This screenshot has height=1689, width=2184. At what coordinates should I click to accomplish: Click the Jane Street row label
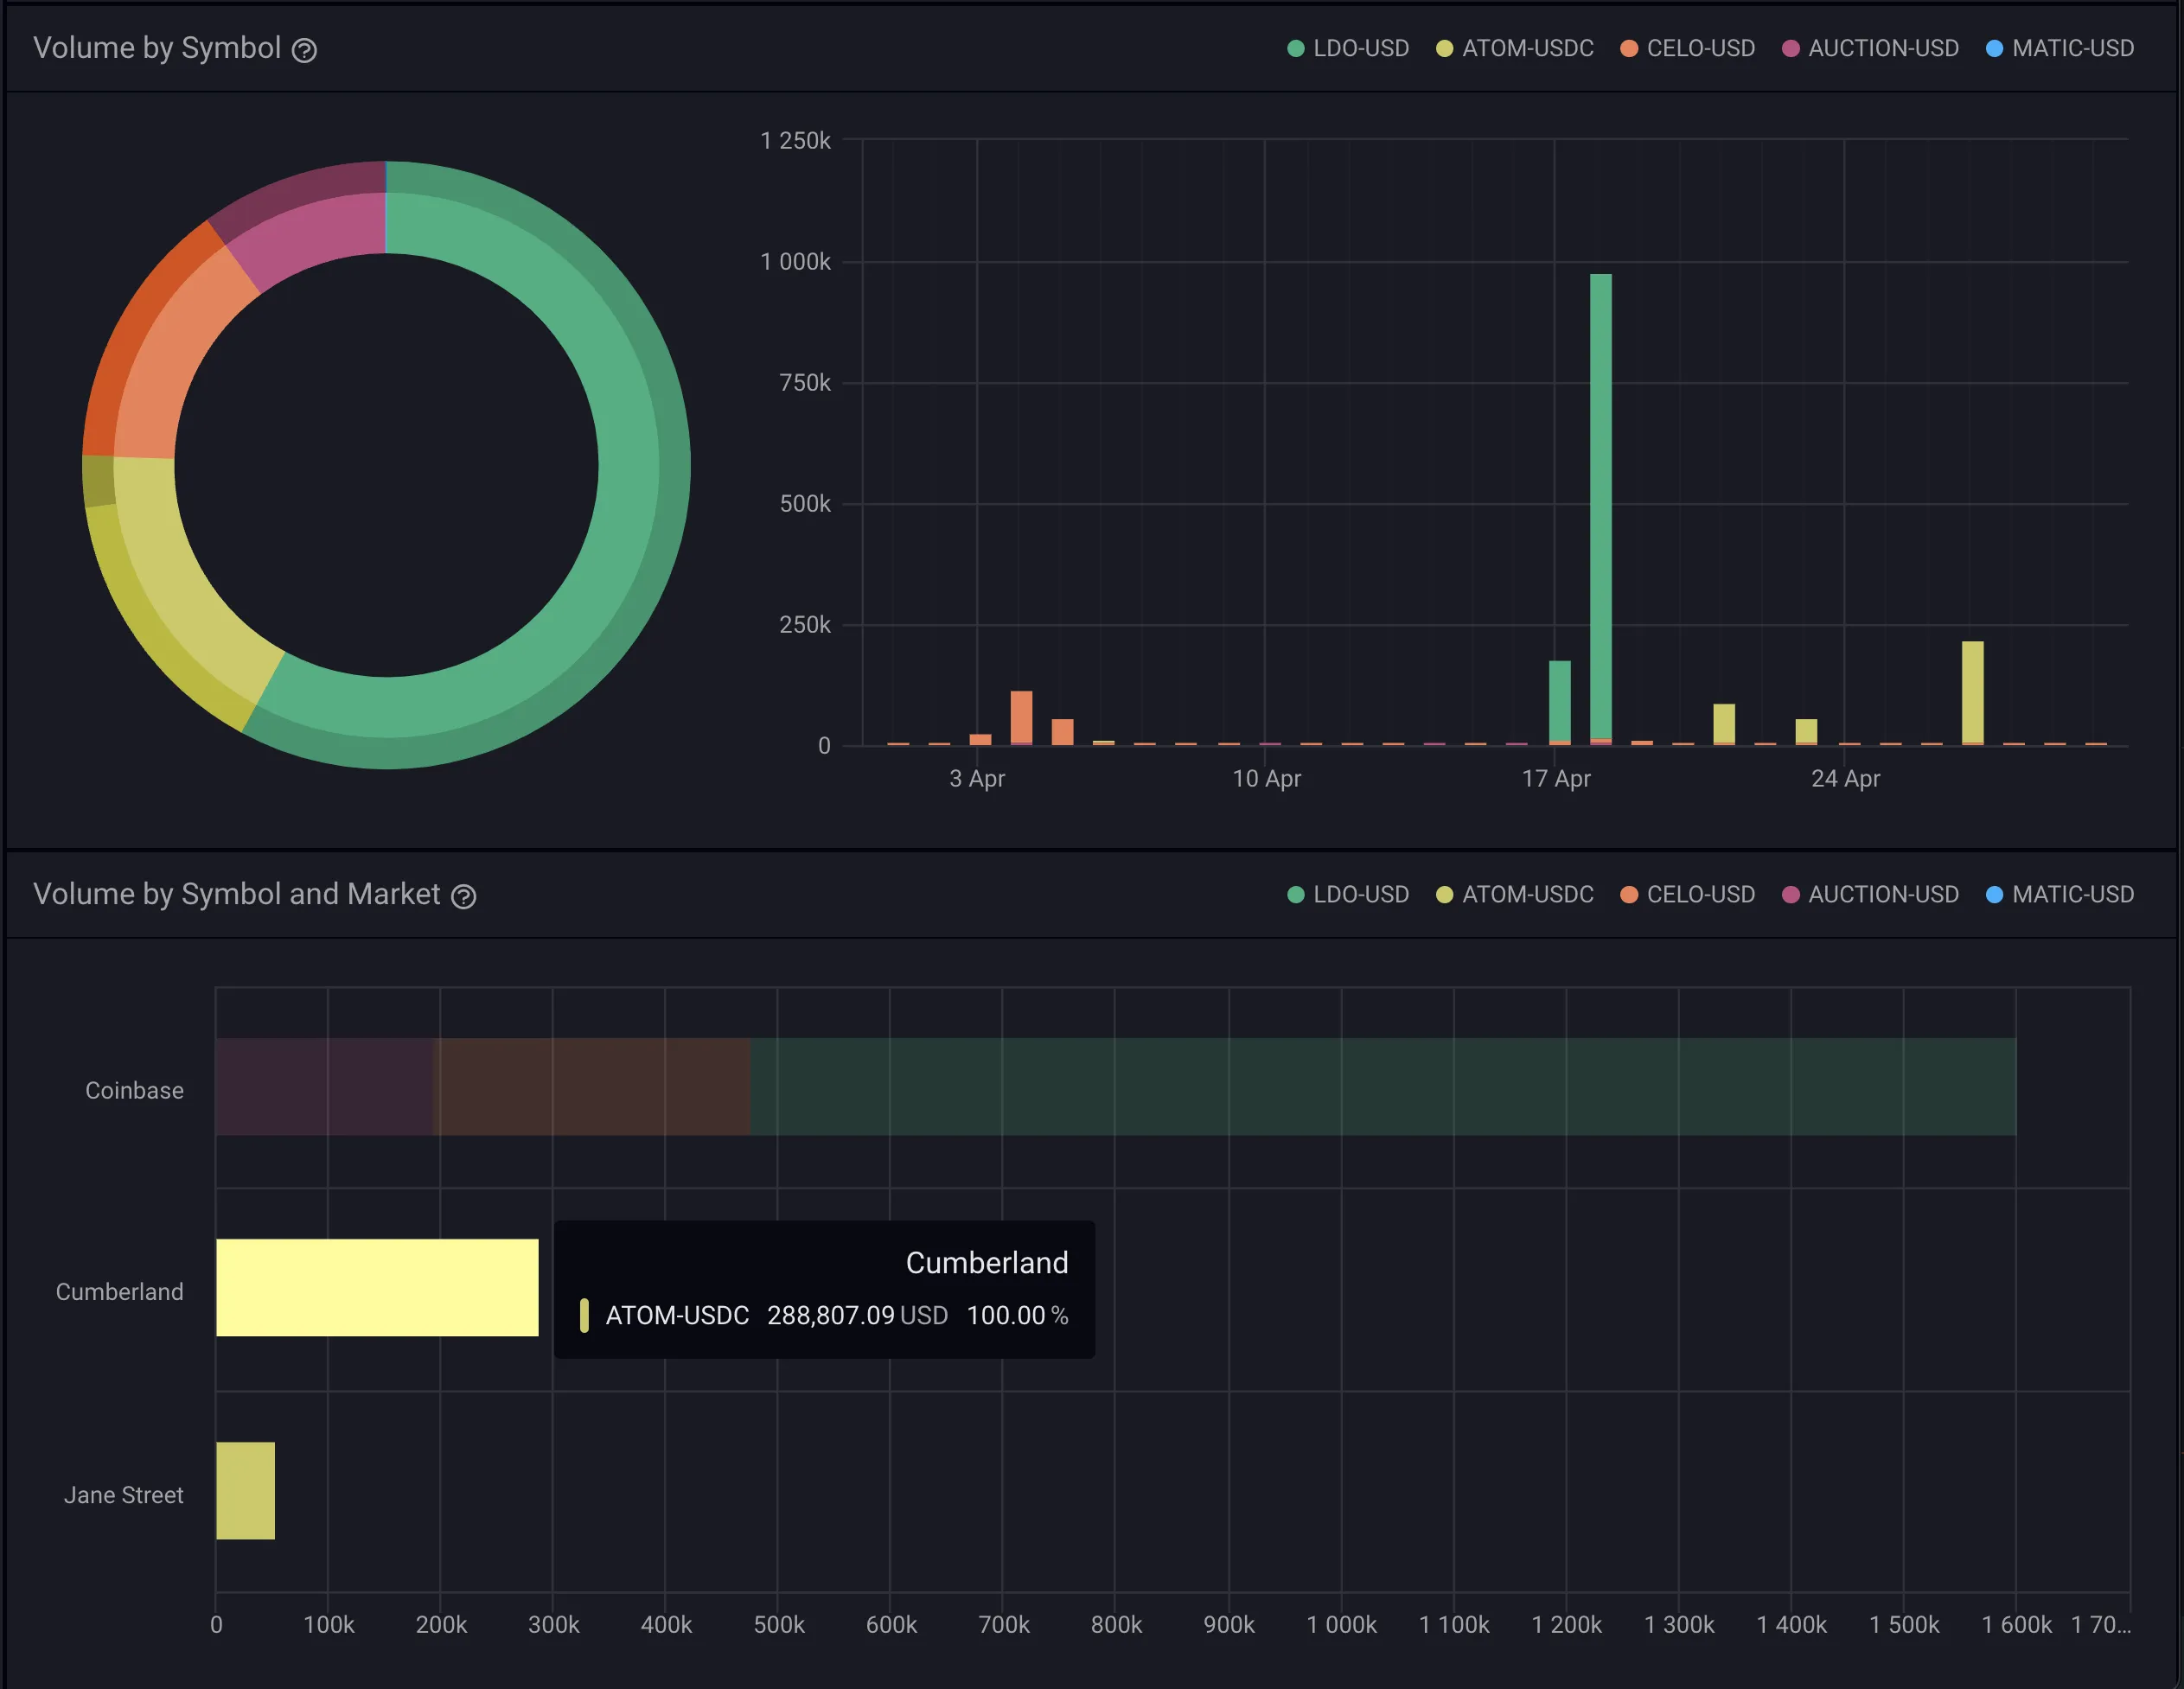coord(124,1494)
